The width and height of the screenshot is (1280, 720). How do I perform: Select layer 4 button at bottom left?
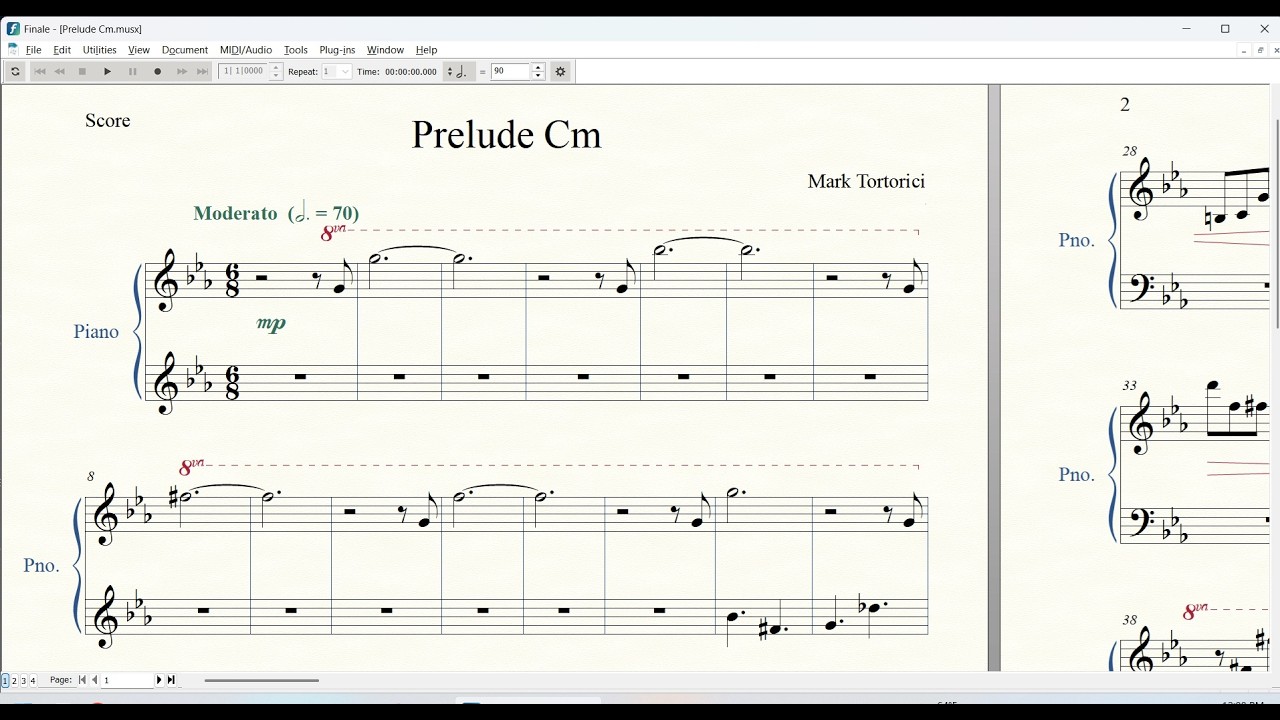click(x=33, y=681)
